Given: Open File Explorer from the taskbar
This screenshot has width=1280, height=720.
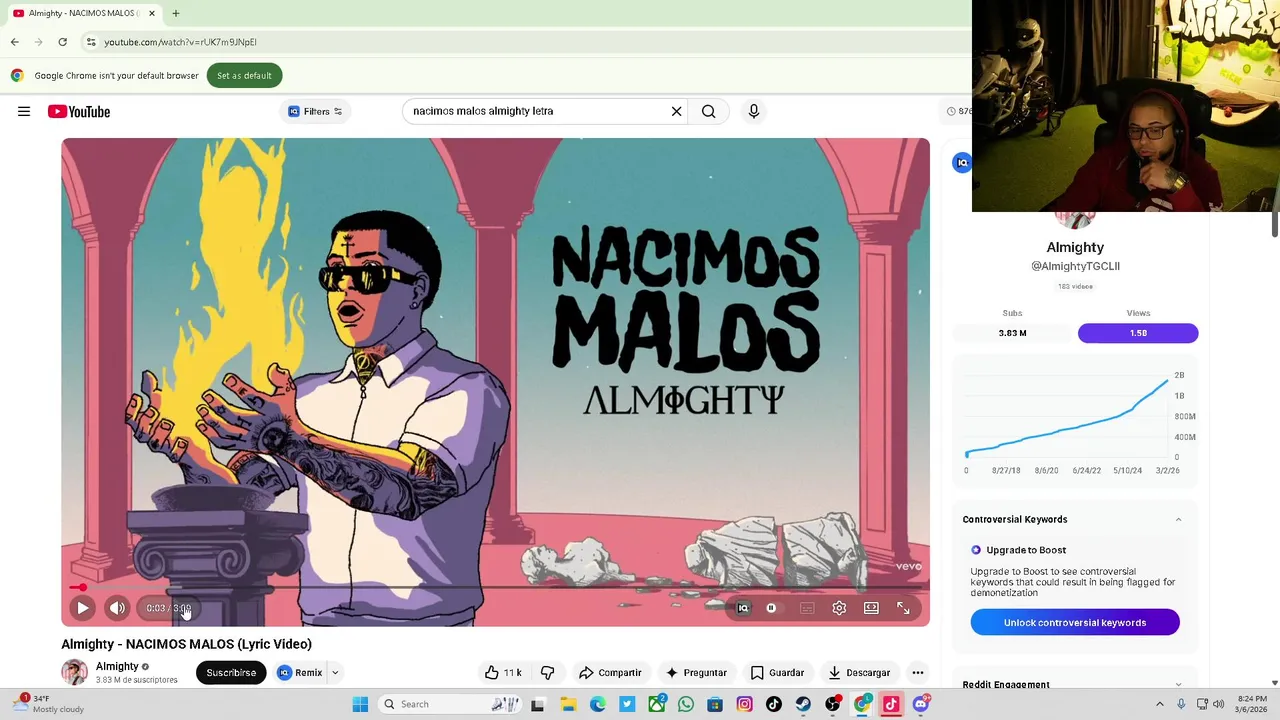Looking at the screenshot, I should point(568,704).
